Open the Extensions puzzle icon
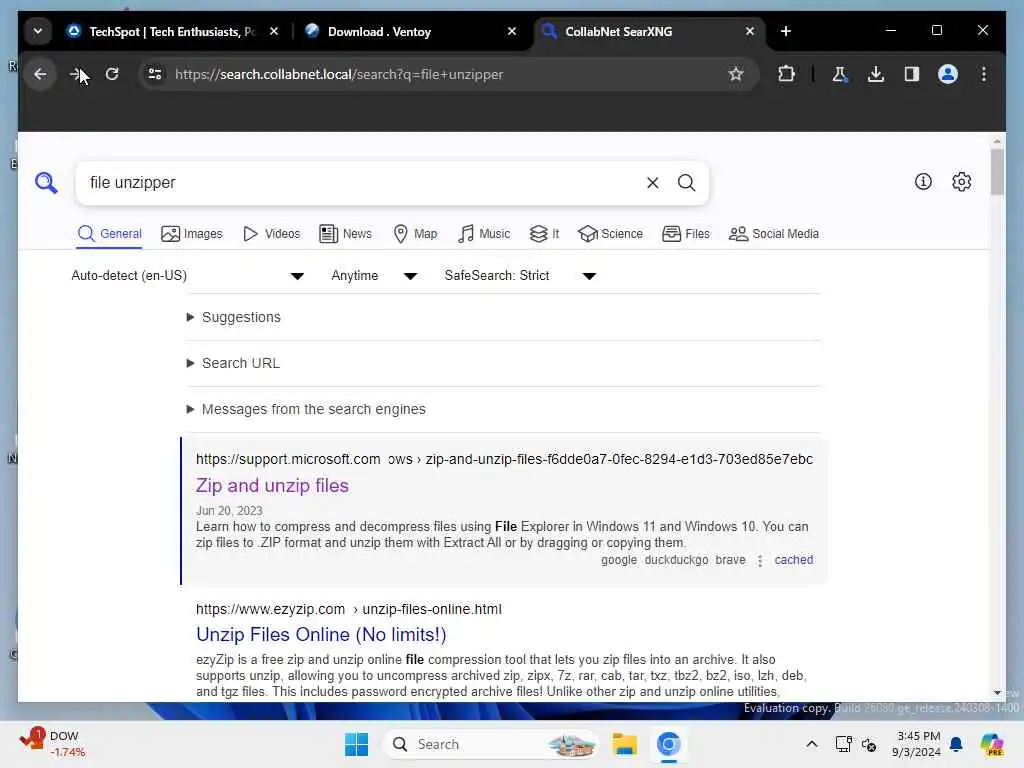The image size is (1024, 768). 786,74
